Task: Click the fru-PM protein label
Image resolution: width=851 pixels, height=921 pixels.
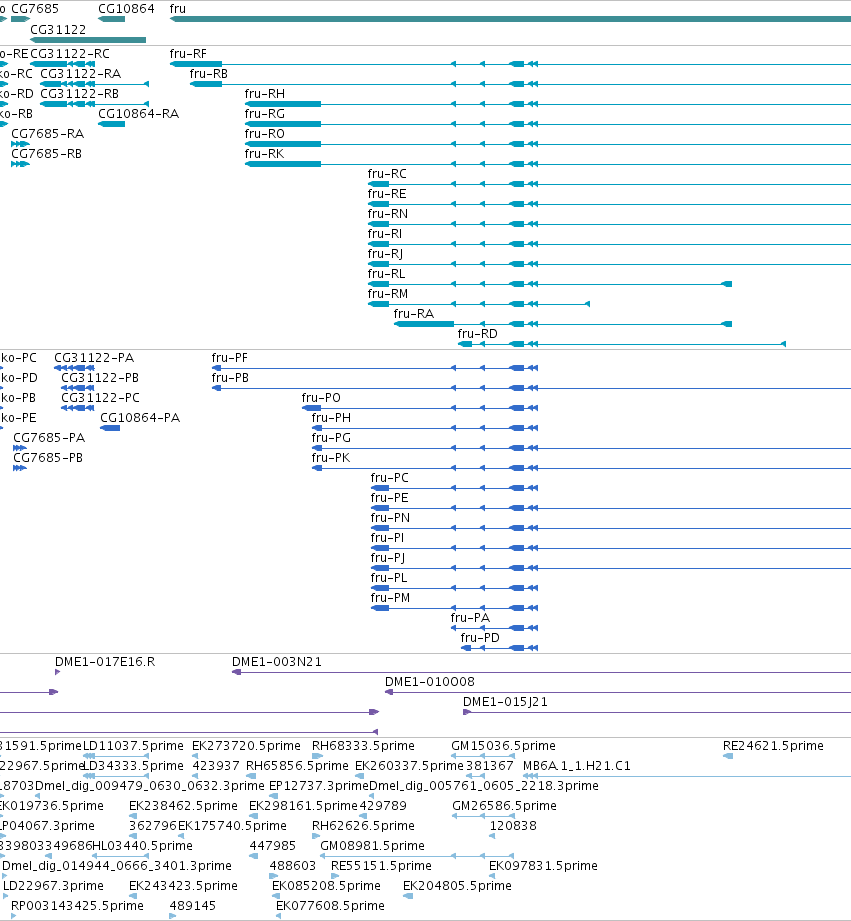Action: (391, 597)
